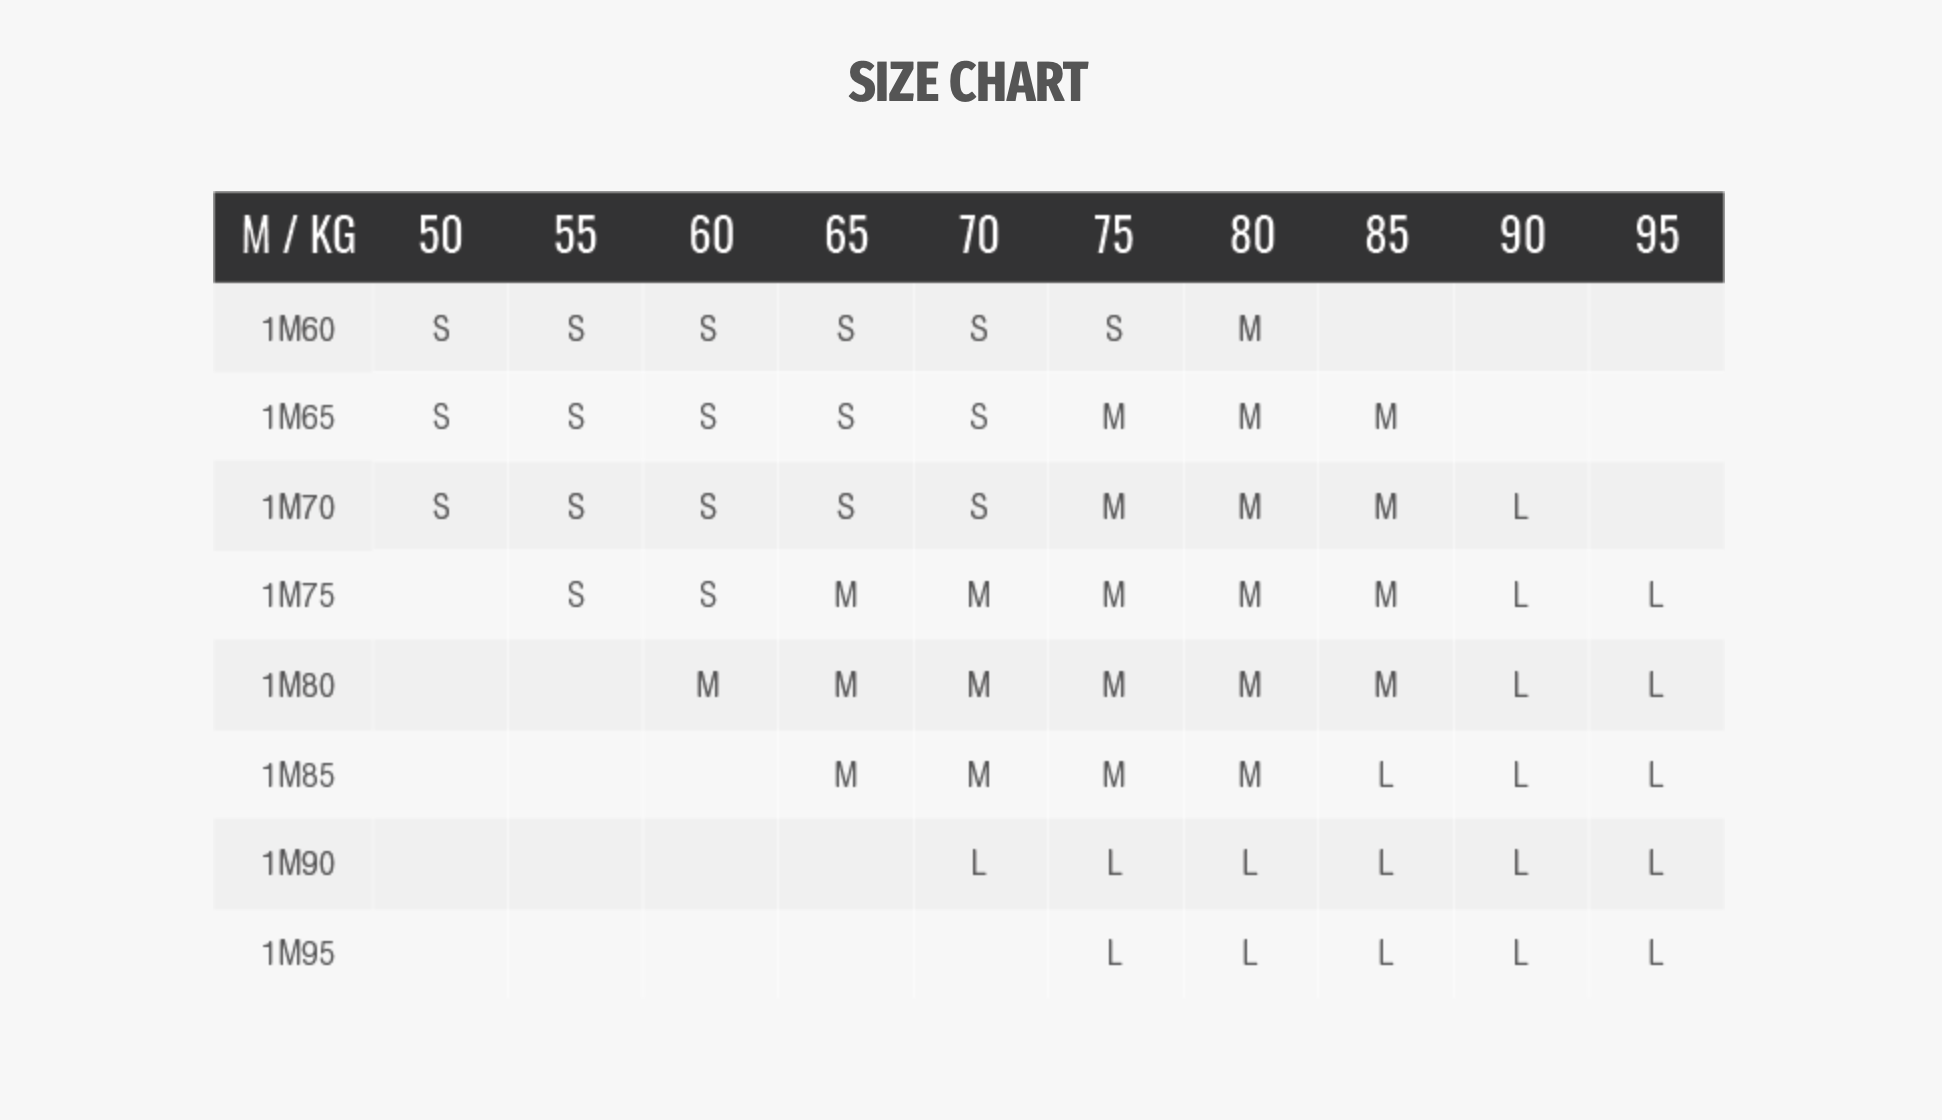Click size M for 1M80 at 60 kg
The height and width of the screenshot is (1120, 1942).
coord(708,685)
